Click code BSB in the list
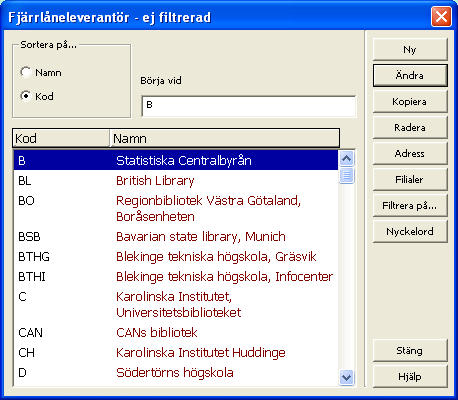 (x=29, y=237)
